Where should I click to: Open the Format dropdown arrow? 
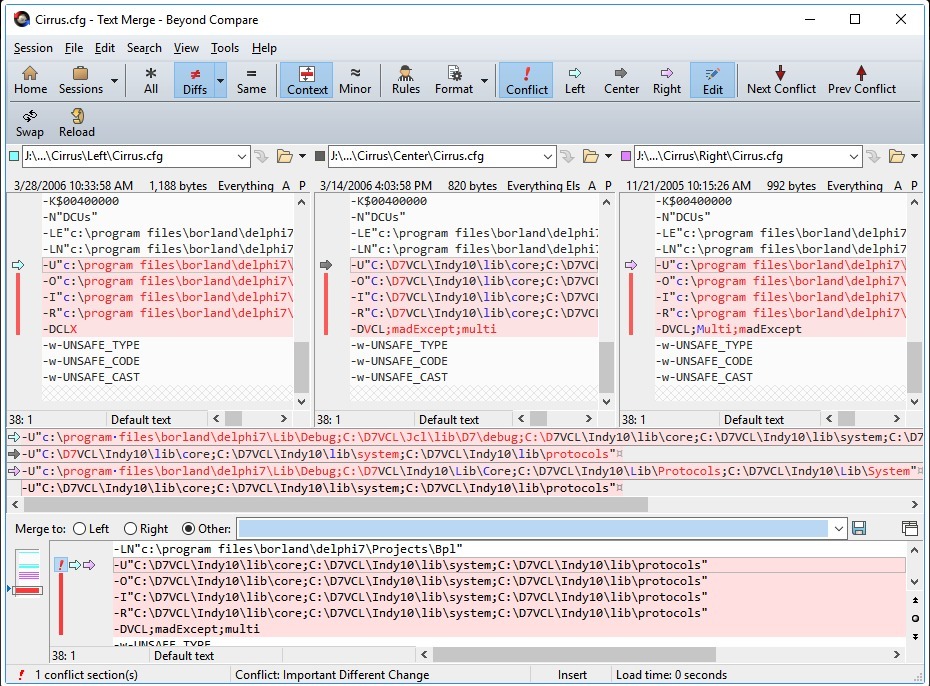click(x=485, y=81)
